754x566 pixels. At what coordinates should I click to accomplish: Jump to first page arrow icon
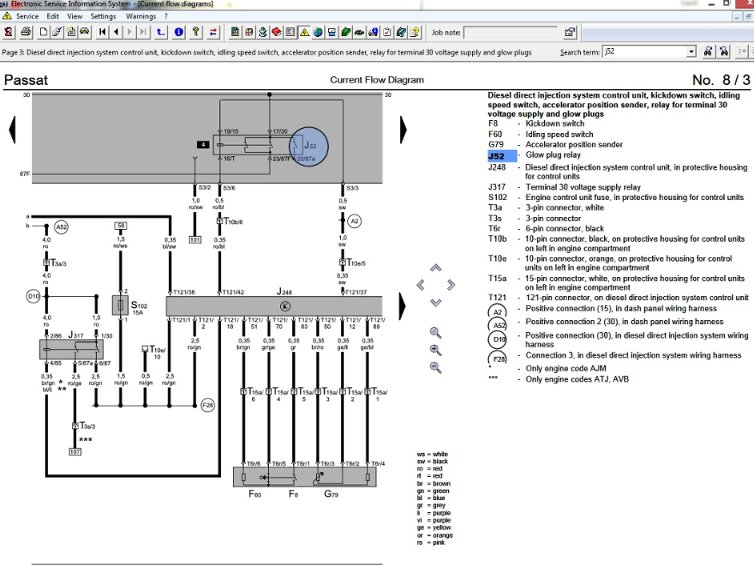102,32
